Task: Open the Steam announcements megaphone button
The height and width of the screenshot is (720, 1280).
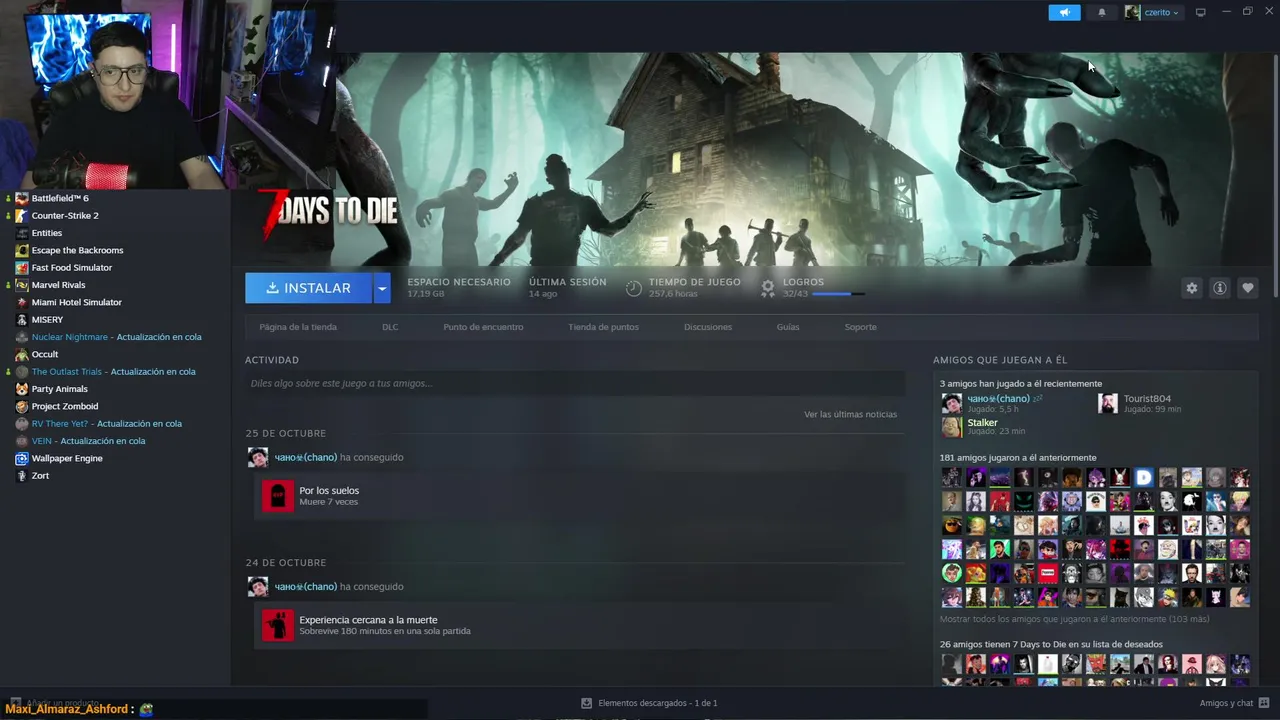Action: (1064, 12)
